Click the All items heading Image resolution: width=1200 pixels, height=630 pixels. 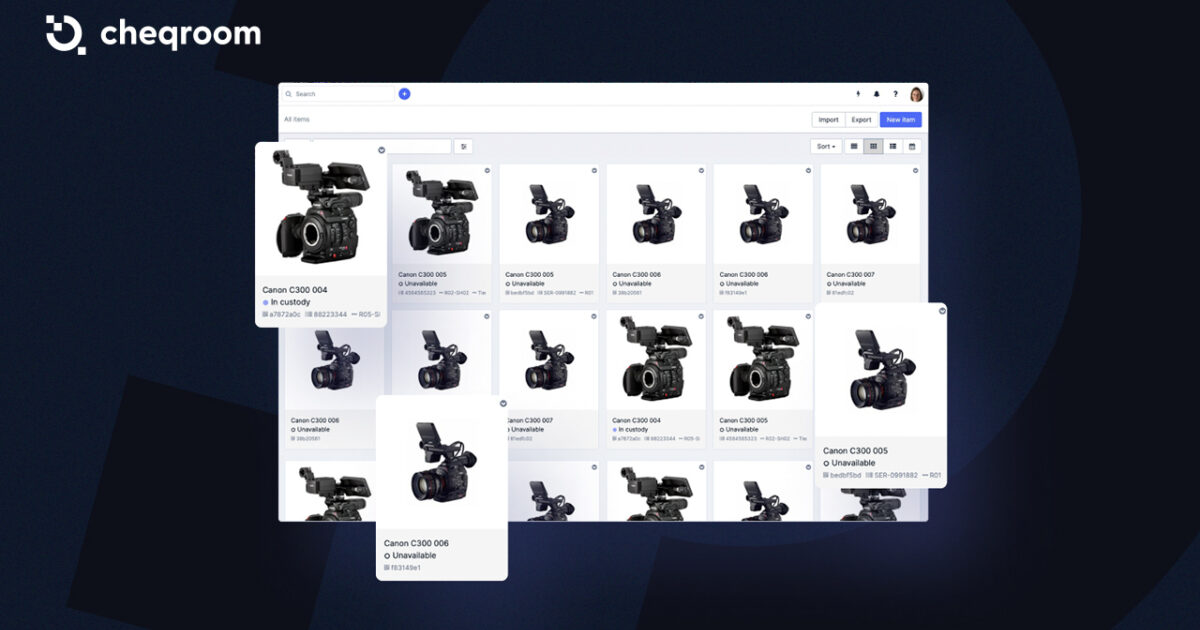pyautogui.click(x=297, y=119)
